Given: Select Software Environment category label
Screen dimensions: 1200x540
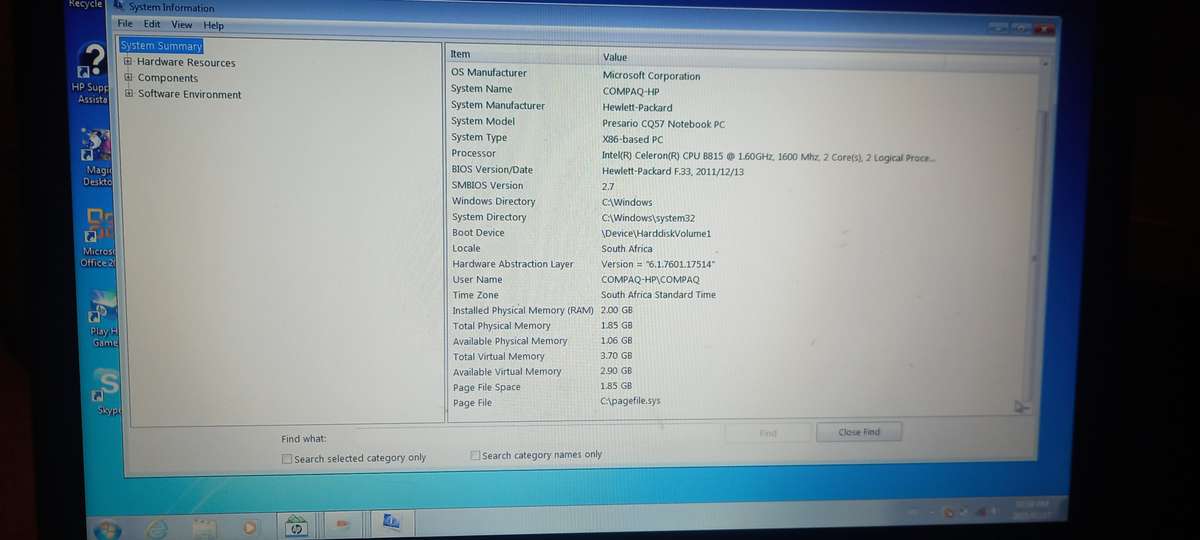Looking at the screenshot, I should [190, 94].
